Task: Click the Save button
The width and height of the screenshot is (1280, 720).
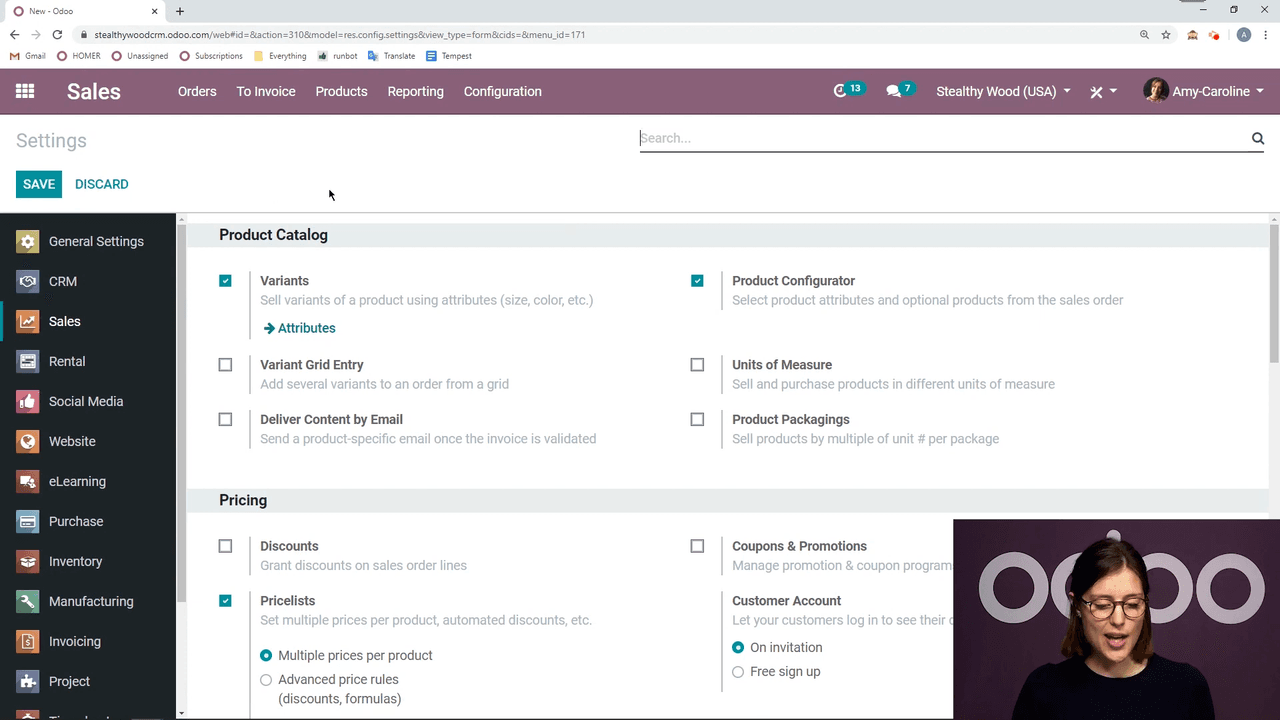Action: 39,184
